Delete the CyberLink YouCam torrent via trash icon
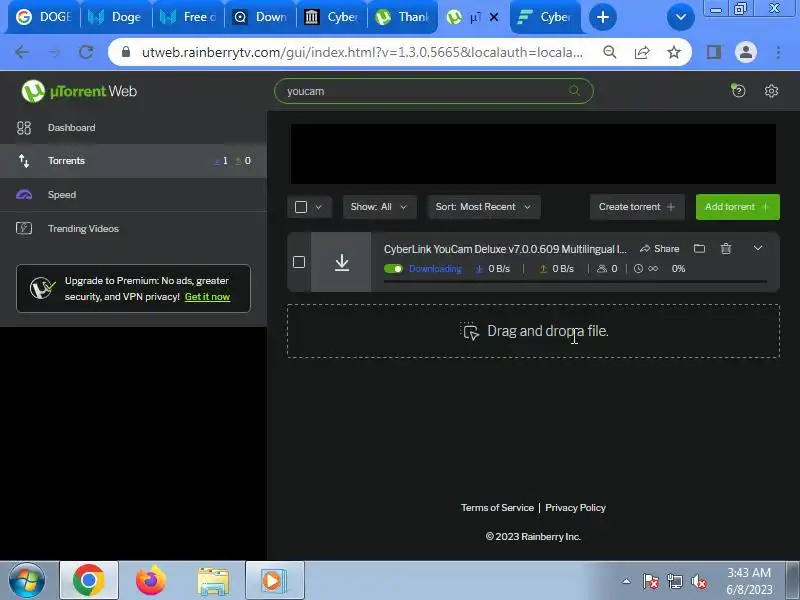800x600 pixels. [726, 248]
